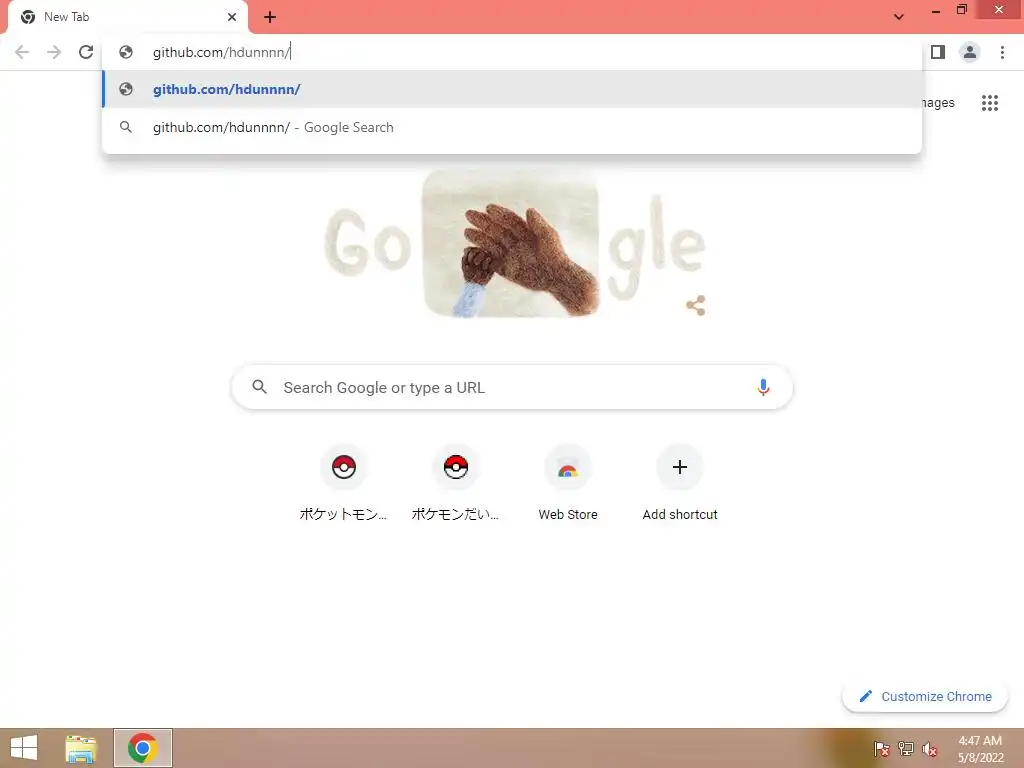
Task: Open the Google apps grid
Action: pos(989,103)
